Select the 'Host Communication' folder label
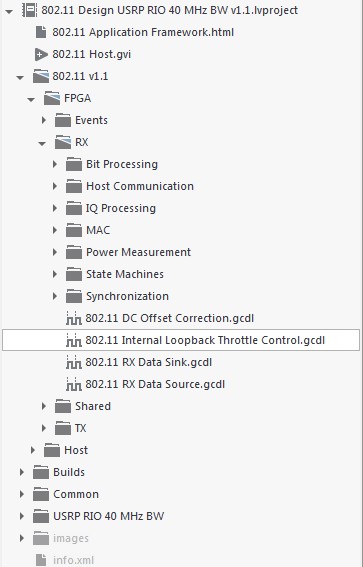Viewport: 363px width, 567px height. coord(140,187)
